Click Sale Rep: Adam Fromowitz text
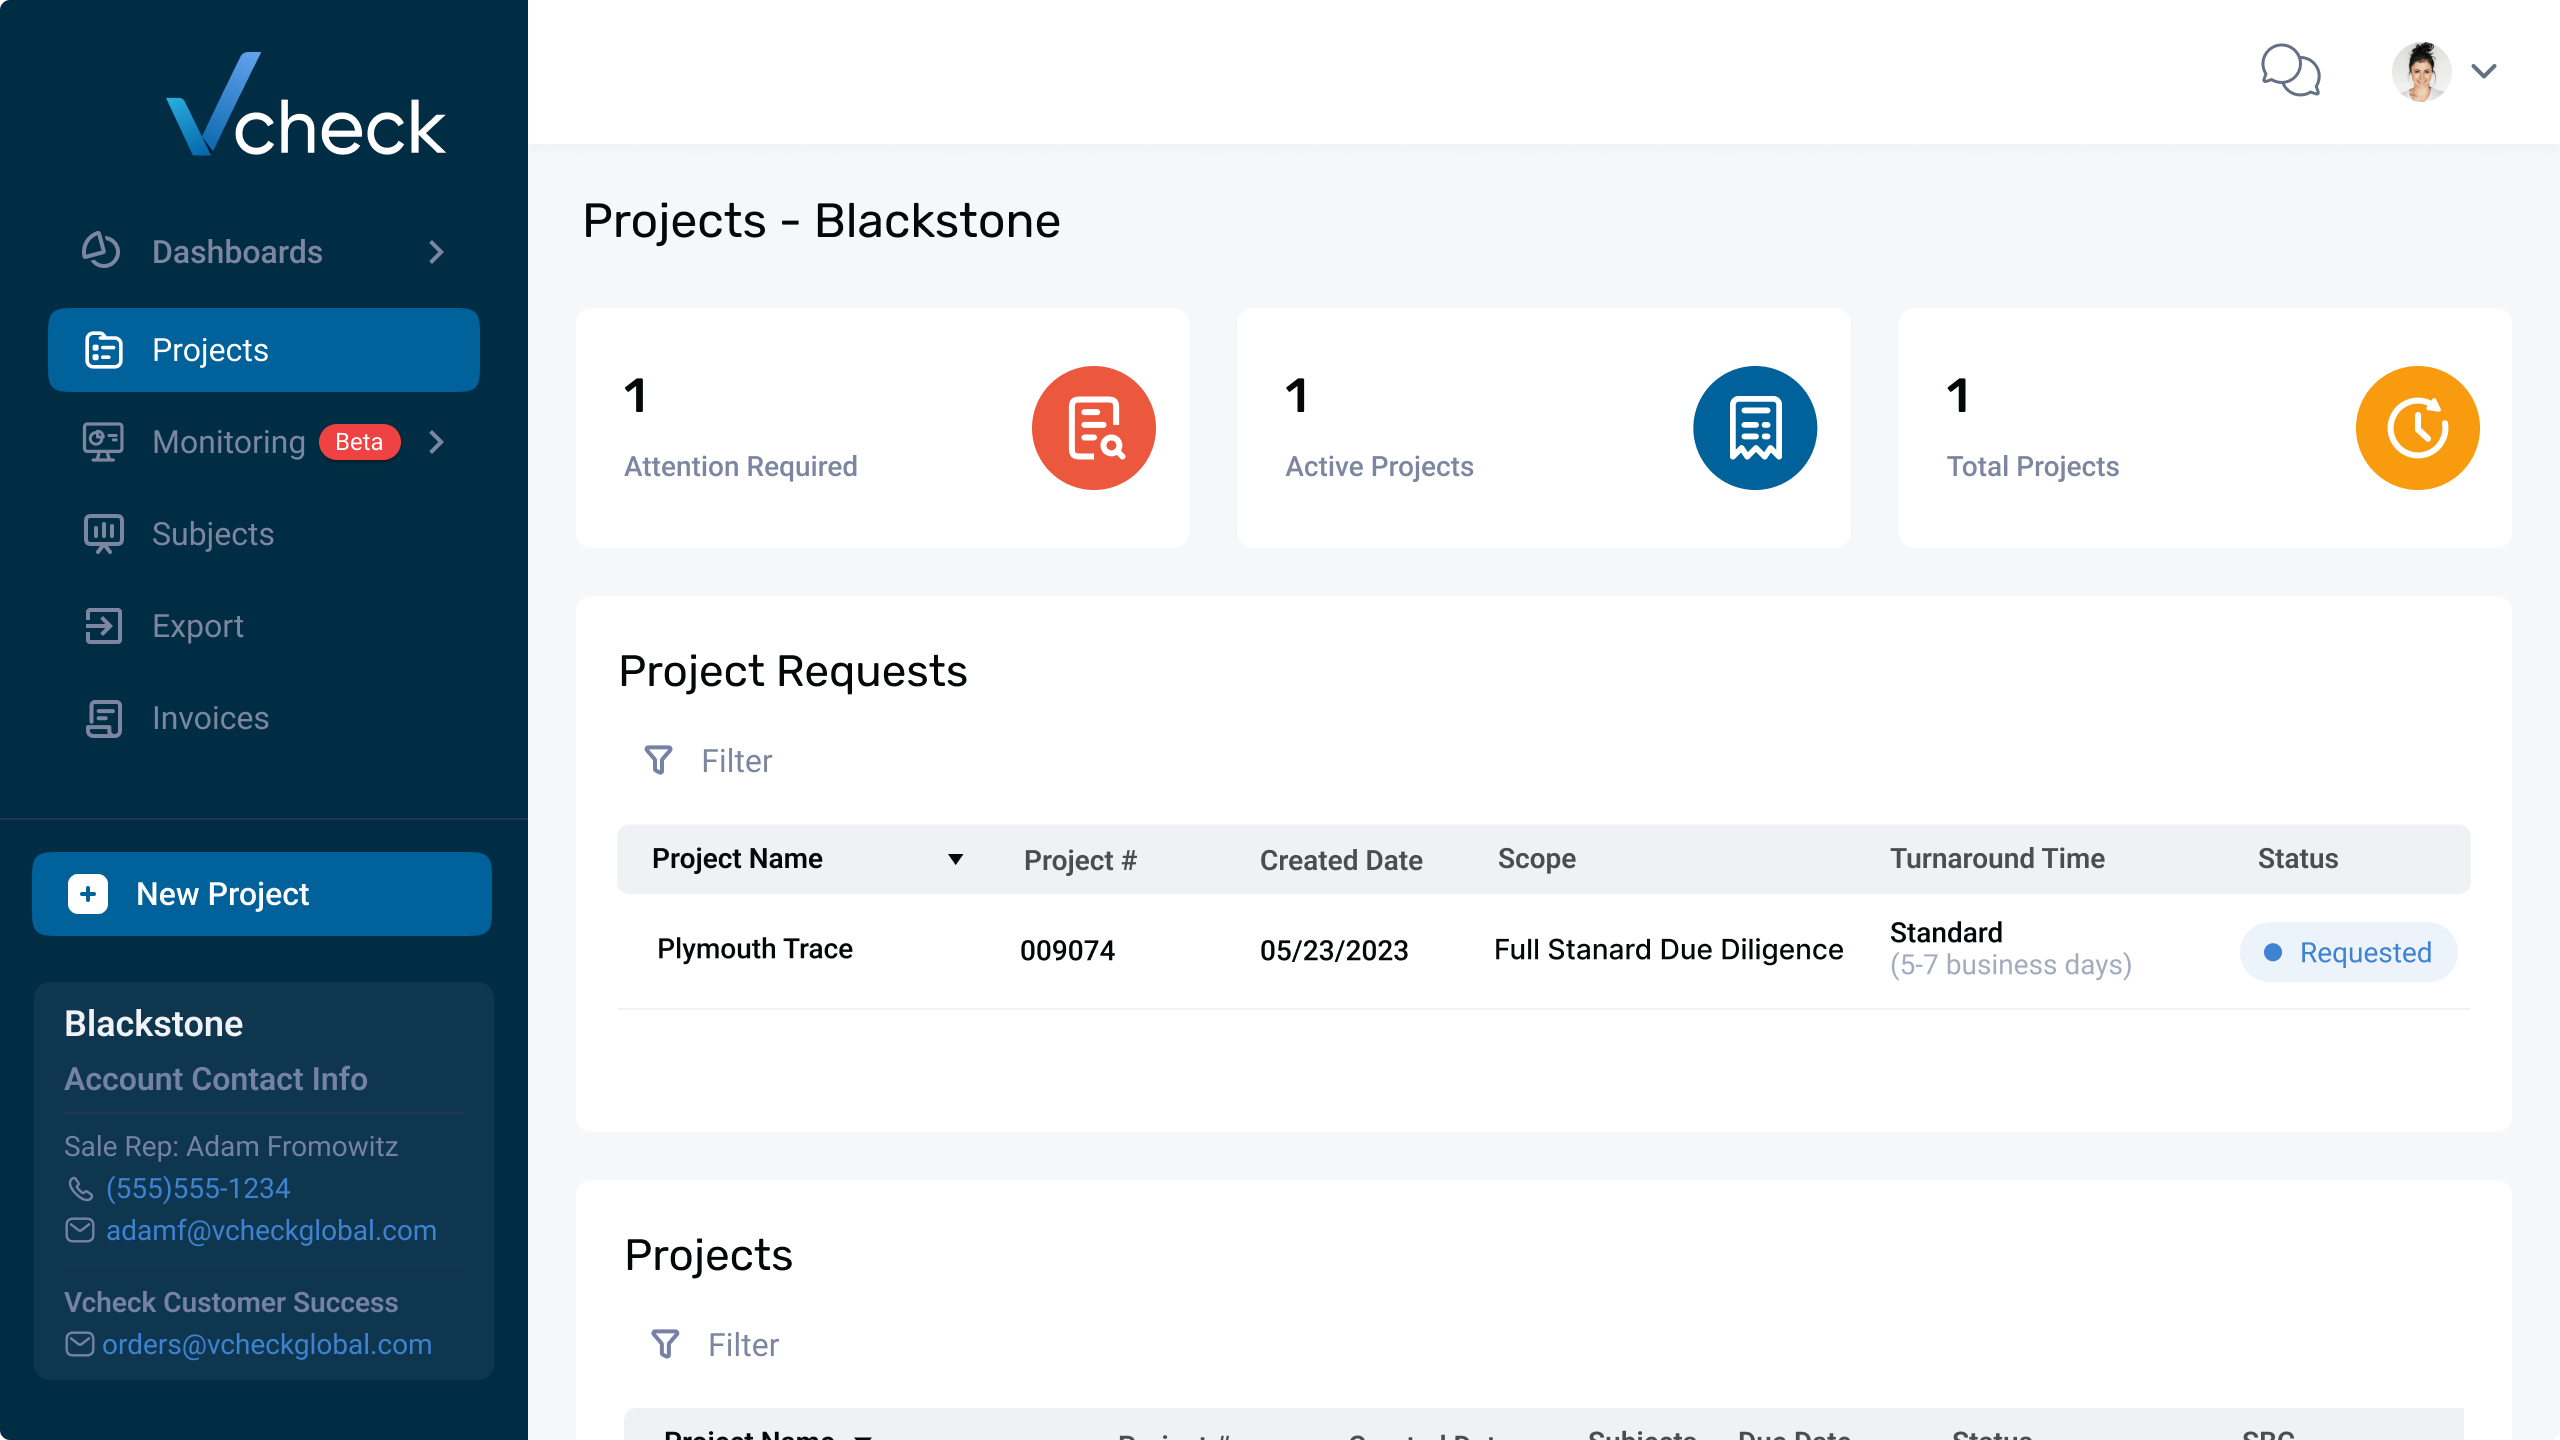Image resolution: width=2560 pixels, height=1440 pixels. (231, 1147)
